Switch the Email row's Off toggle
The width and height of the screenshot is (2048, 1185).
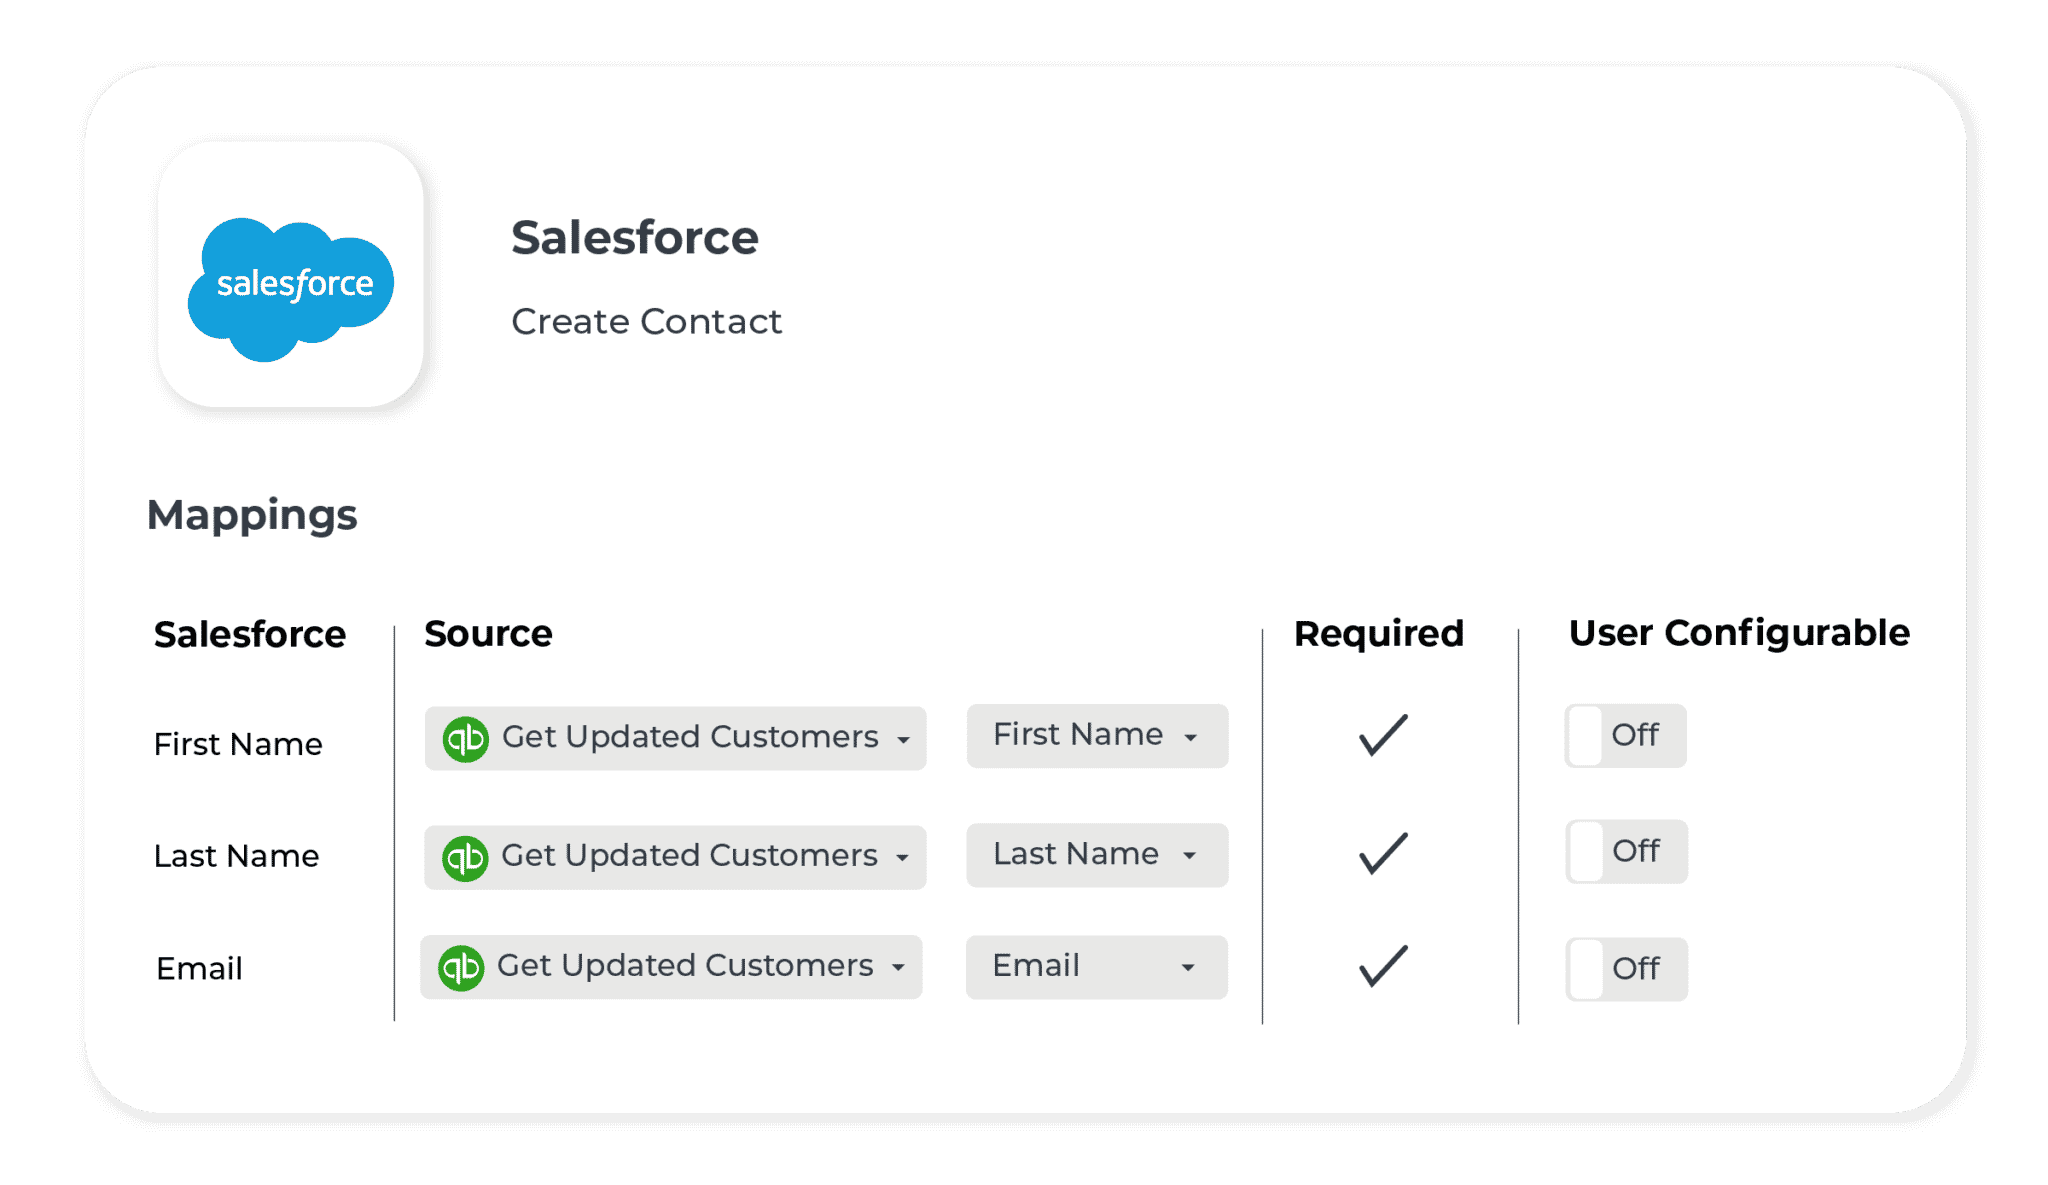point(1624,968)
